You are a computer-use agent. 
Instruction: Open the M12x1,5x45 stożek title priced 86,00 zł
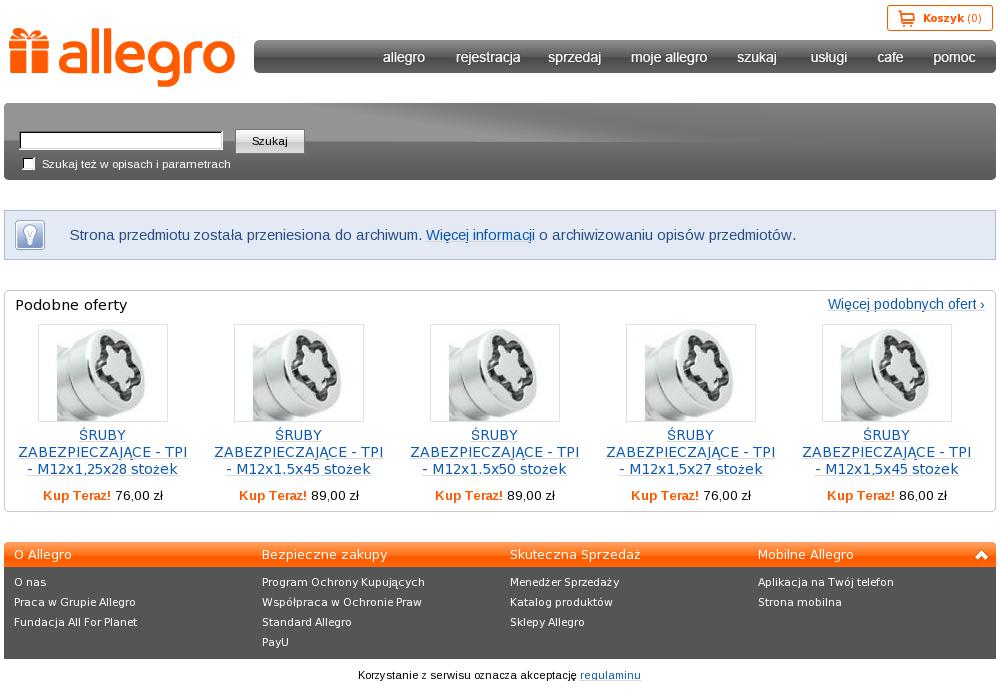[886, 452]
